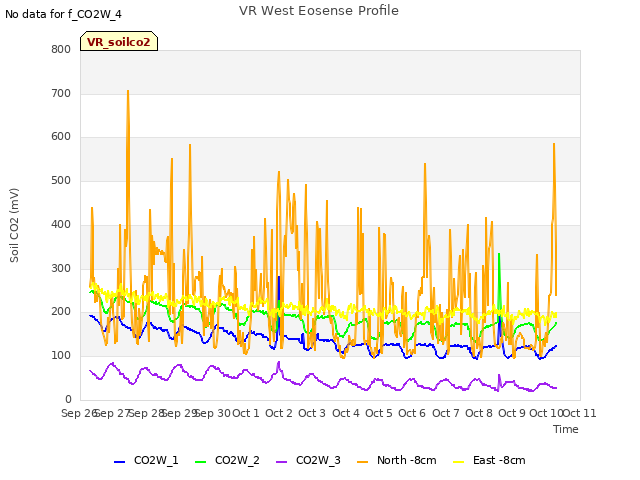Click the blue spike near Oct 2
The height and width of the screenshot is (480, 640).
pyautogui.click(x=279, y=278)
